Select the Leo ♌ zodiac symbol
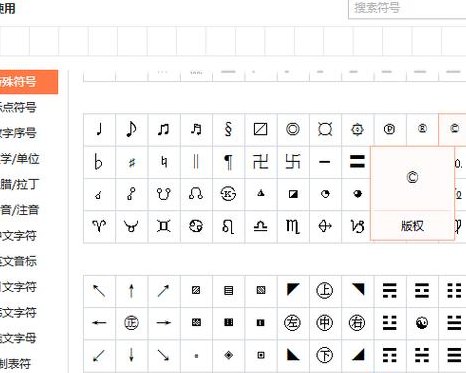The width and height of the screenshot is (466, 373). coord(228,226)
